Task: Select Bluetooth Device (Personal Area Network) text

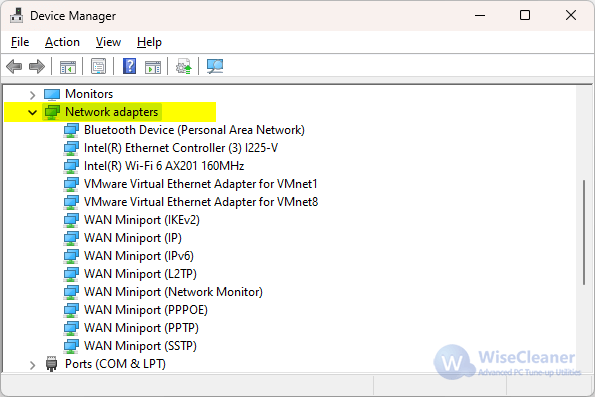Action: [194, 130]
